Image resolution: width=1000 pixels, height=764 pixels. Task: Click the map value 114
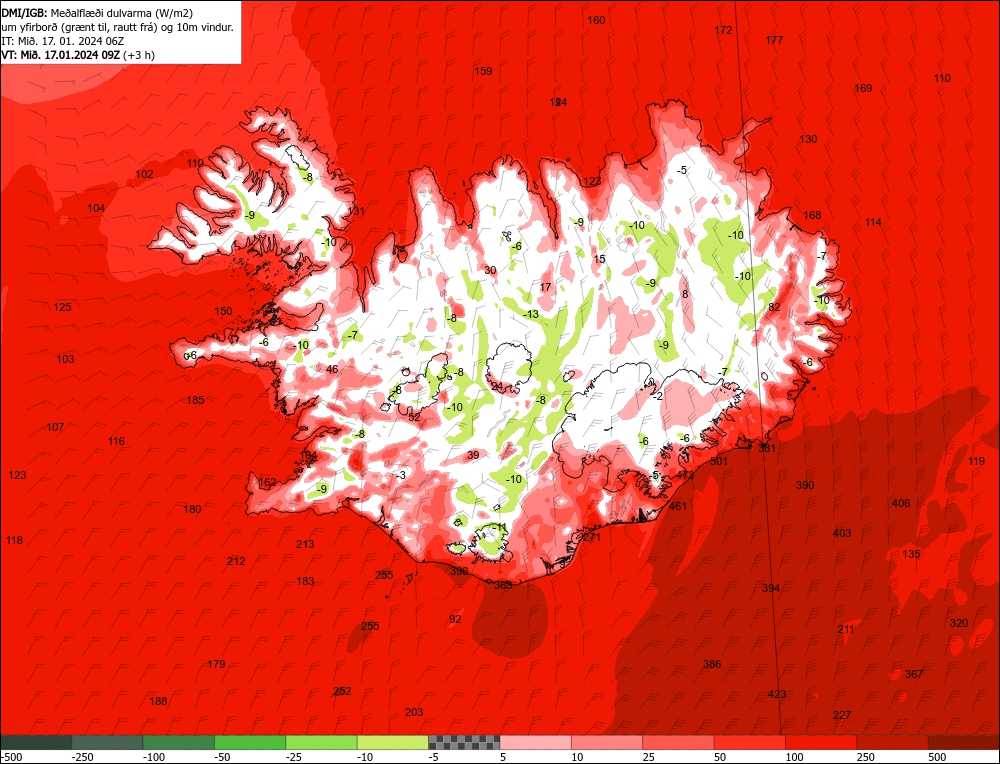click(873, 222)
